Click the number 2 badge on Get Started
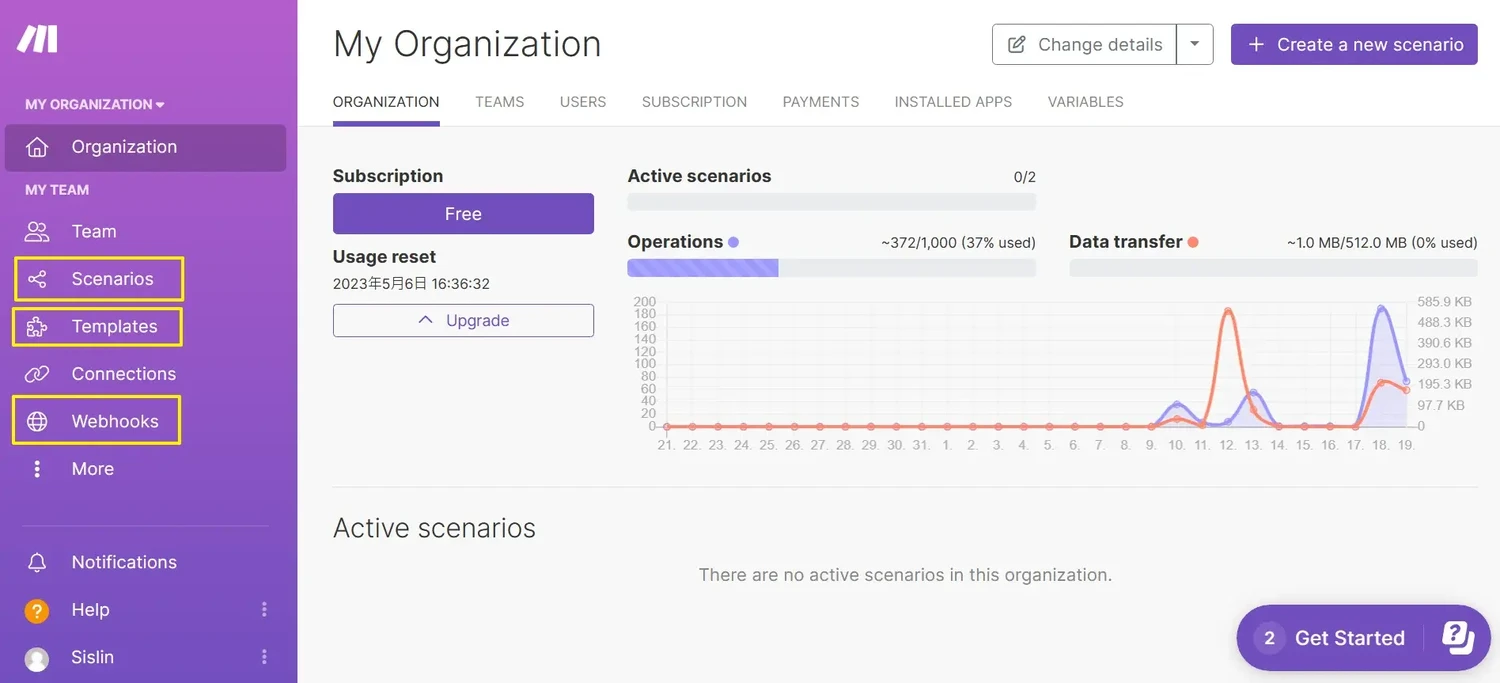1500x683 pixels. click(1269, 638)
